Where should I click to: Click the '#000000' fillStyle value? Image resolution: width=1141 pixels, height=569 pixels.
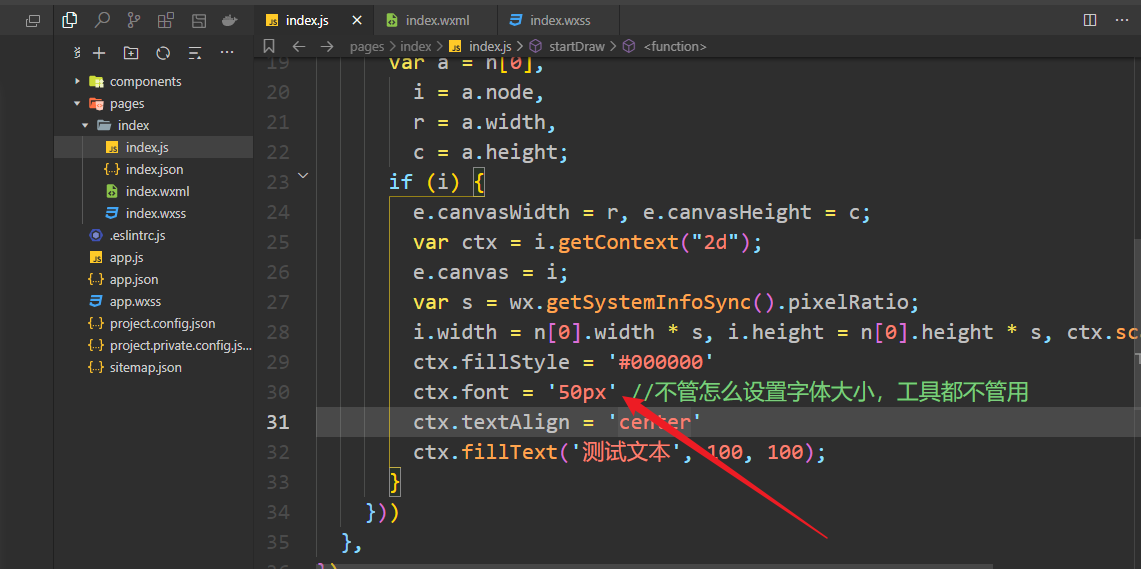[661, 362]
